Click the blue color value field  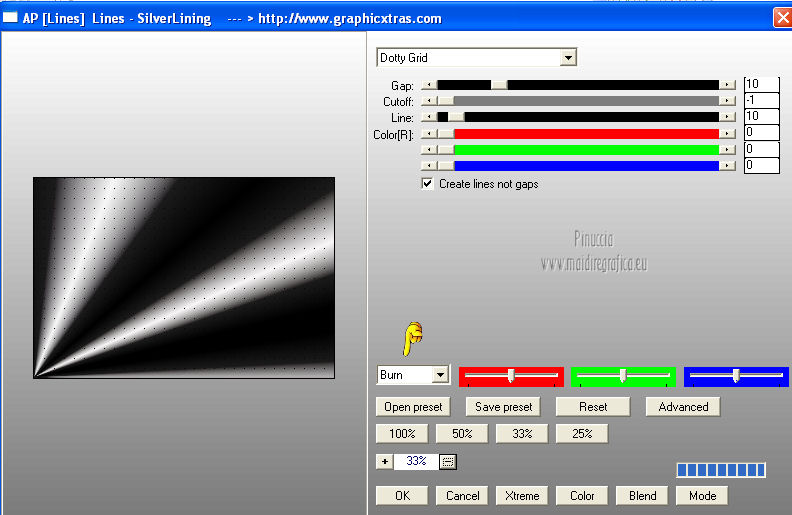(x=762, y=166)
